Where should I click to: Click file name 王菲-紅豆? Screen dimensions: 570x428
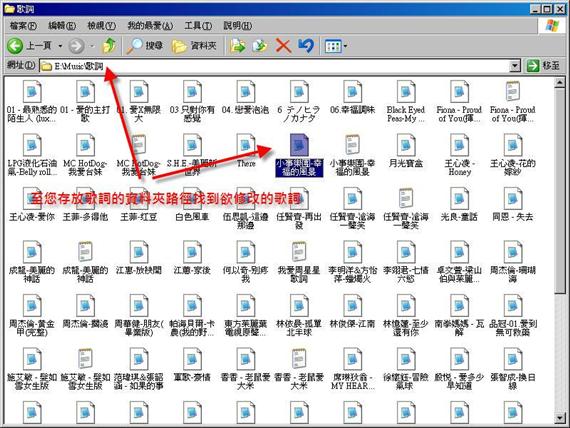tap(139, 217)
